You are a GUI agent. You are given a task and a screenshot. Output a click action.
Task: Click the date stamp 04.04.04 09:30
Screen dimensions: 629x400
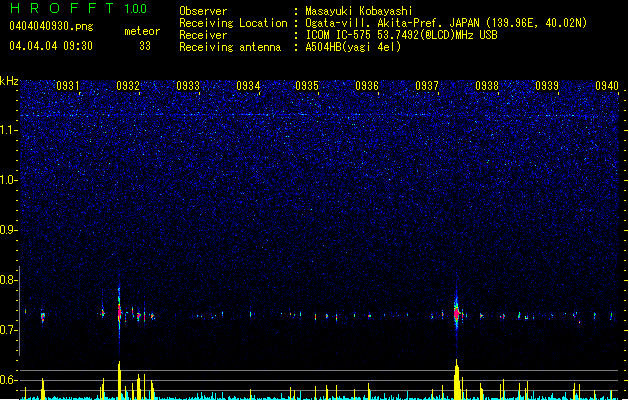point(51,46)
